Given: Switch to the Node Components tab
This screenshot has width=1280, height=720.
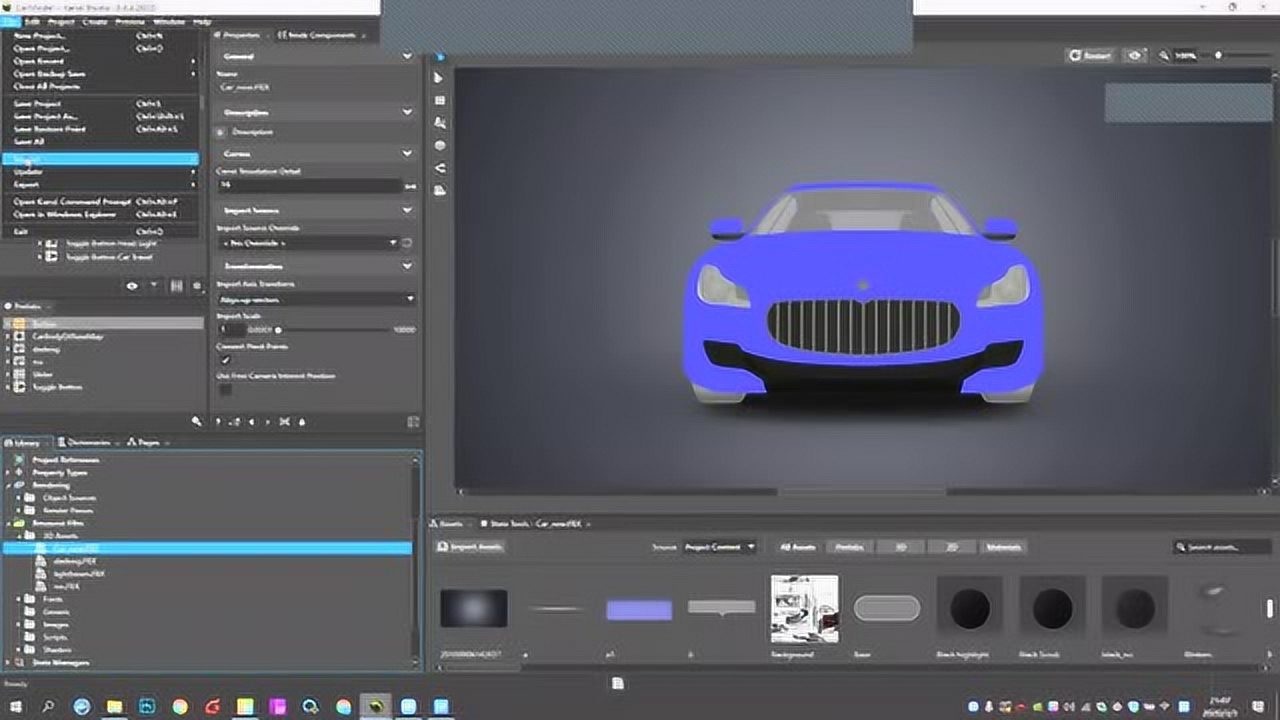Looking at the screenshot, I should (322, 34).
